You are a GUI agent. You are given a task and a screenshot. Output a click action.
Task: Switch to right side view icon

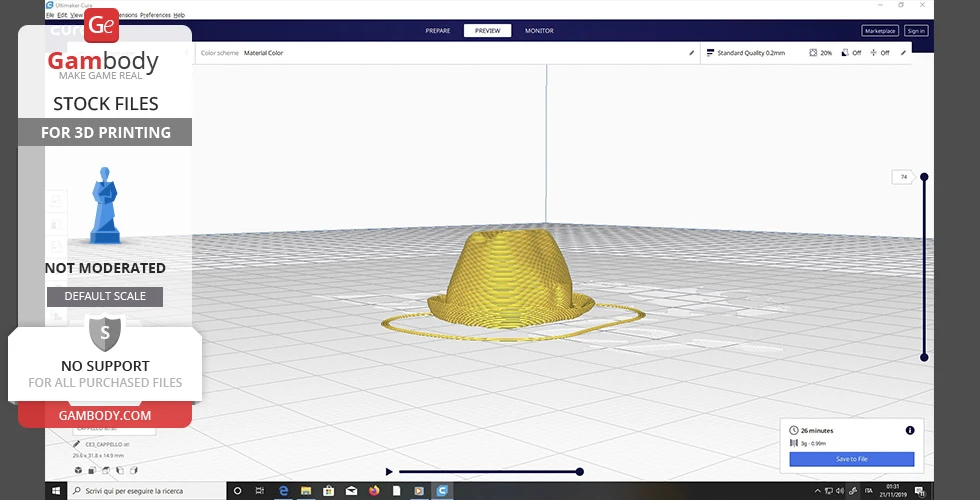click(x=134, y=471)
